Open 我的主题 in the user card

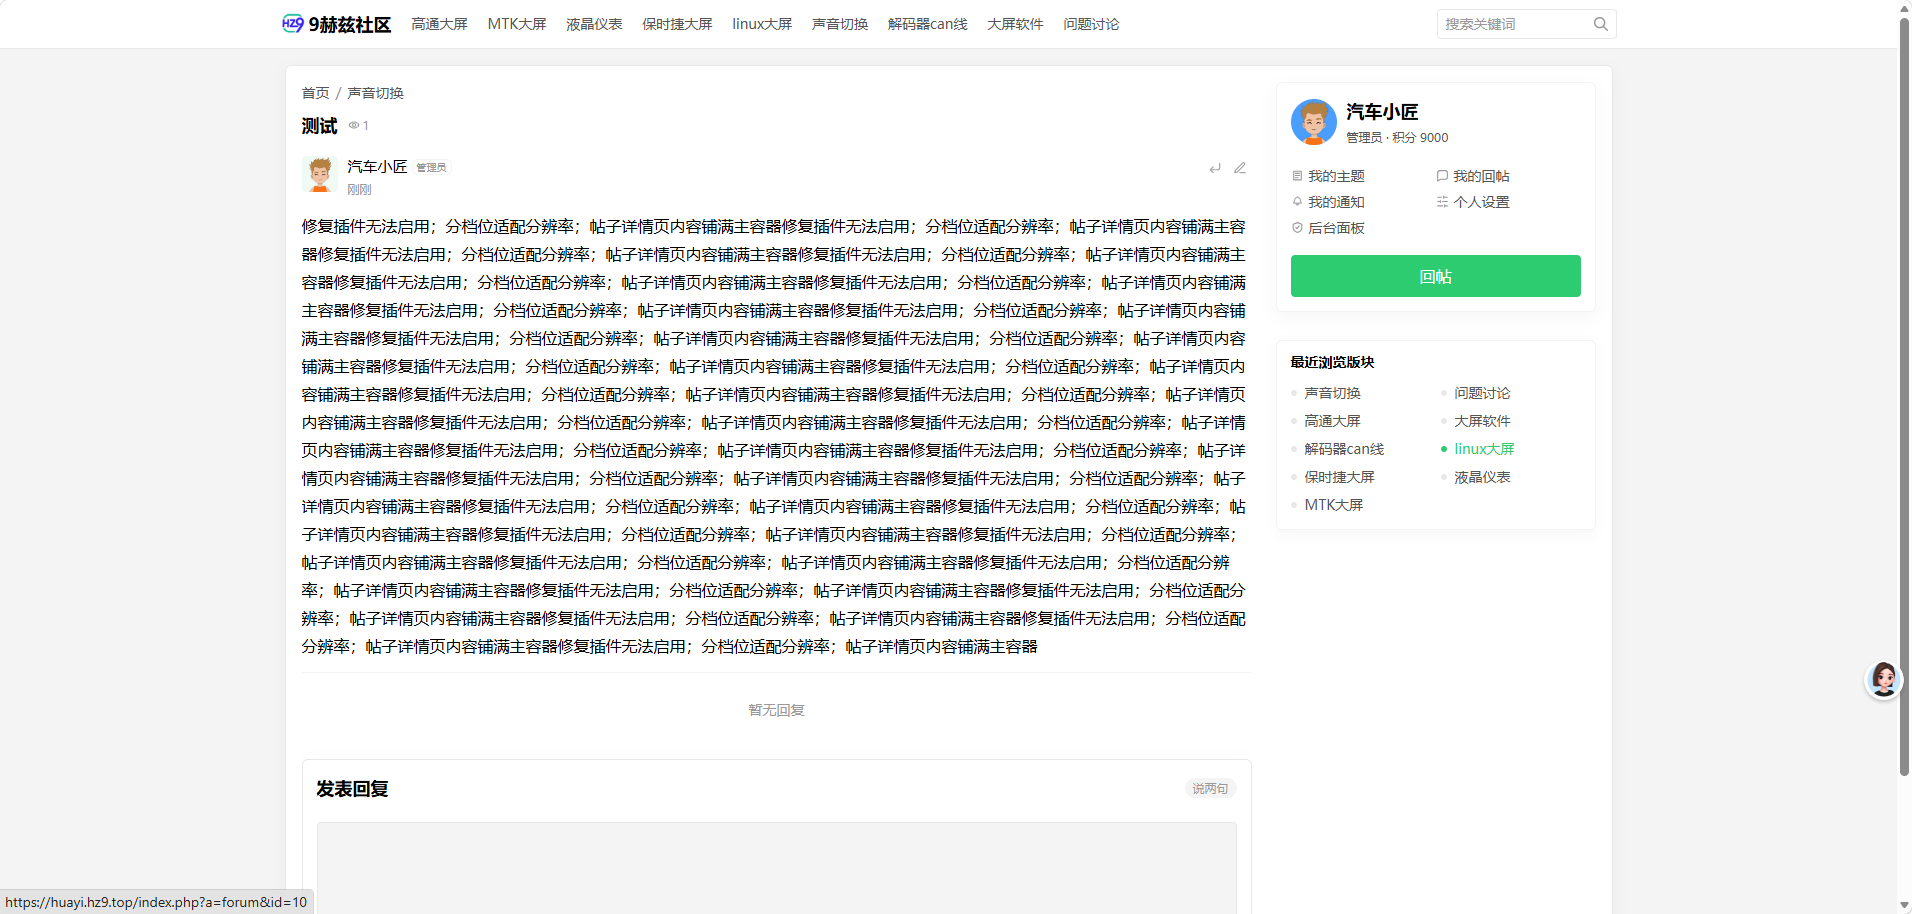coord(1329,176)
